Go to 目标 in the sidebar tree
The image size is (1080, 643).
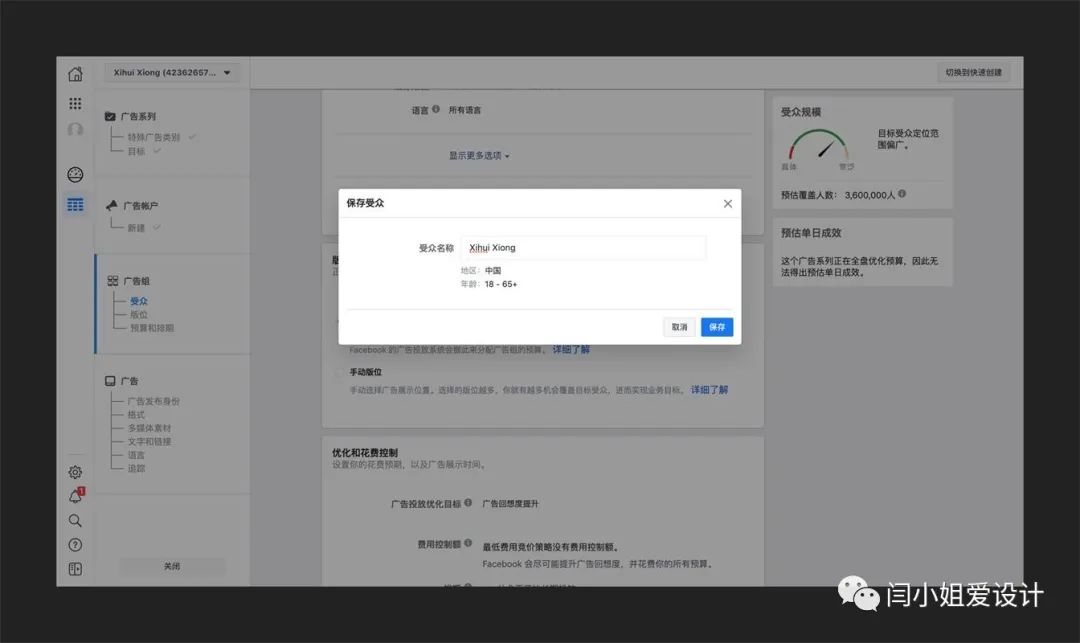[x=136, y=151]
